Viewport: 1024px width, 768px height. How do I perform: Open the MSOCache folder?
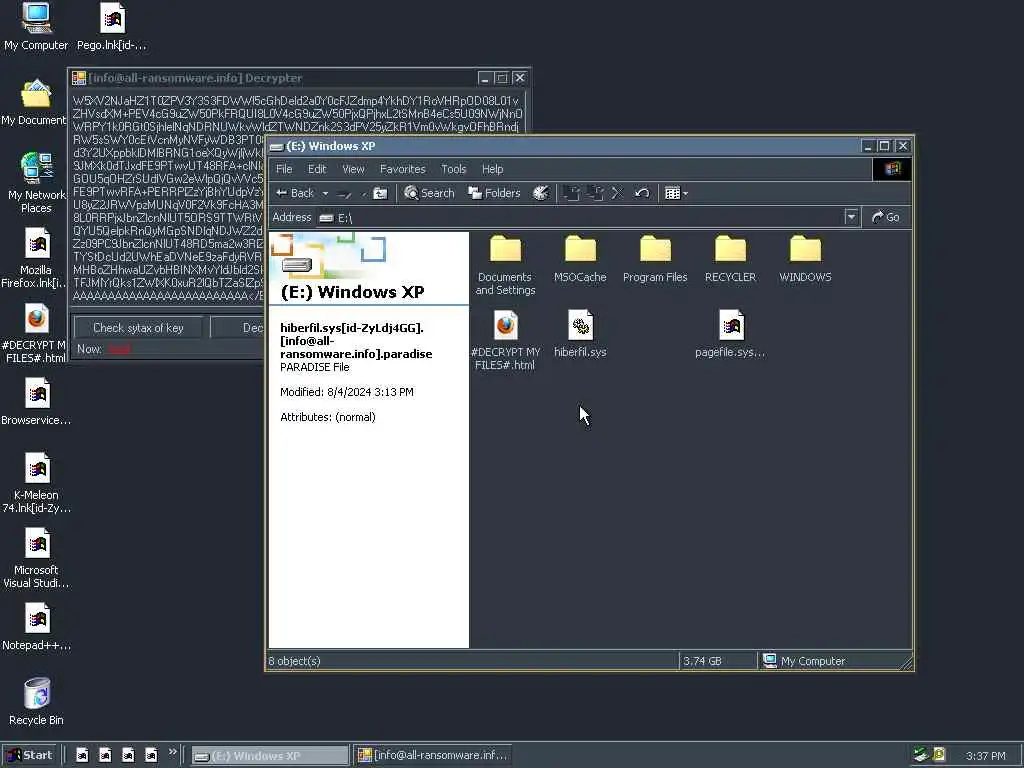coord(580,259)
